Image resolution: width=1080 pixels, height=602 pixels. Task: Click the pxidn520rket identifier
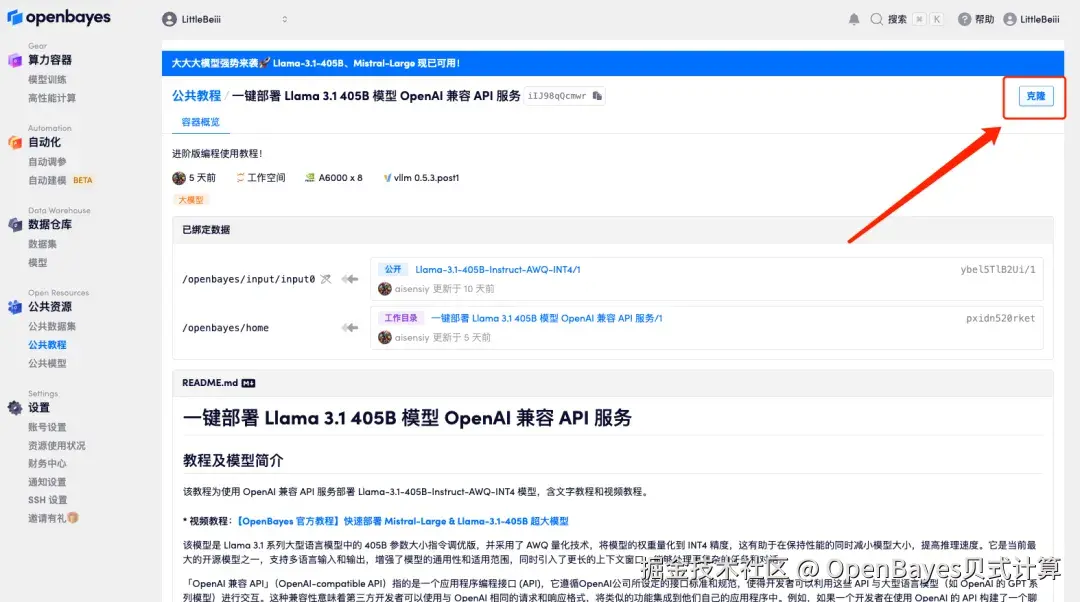pos(1001,318)
